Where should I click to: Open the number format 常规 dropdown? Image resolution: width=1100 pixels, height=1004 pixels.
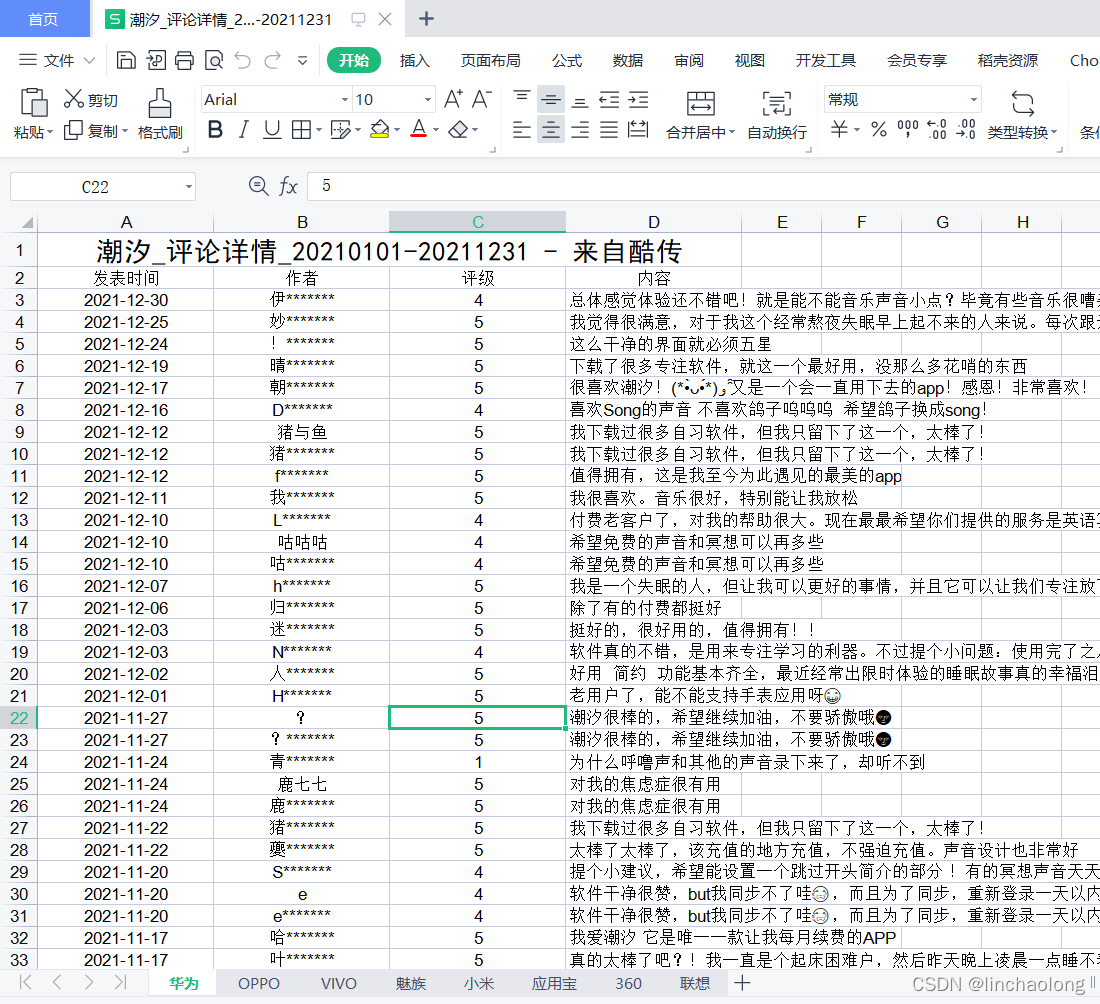(x=974, y=100)
